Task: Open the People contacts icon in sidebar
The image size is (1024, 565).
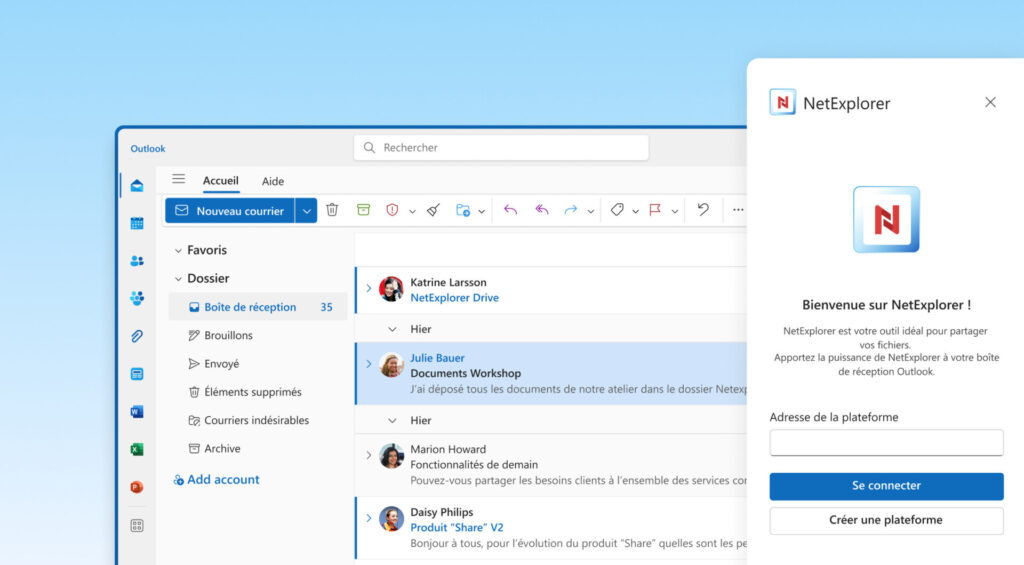Action: pos(136,261)
